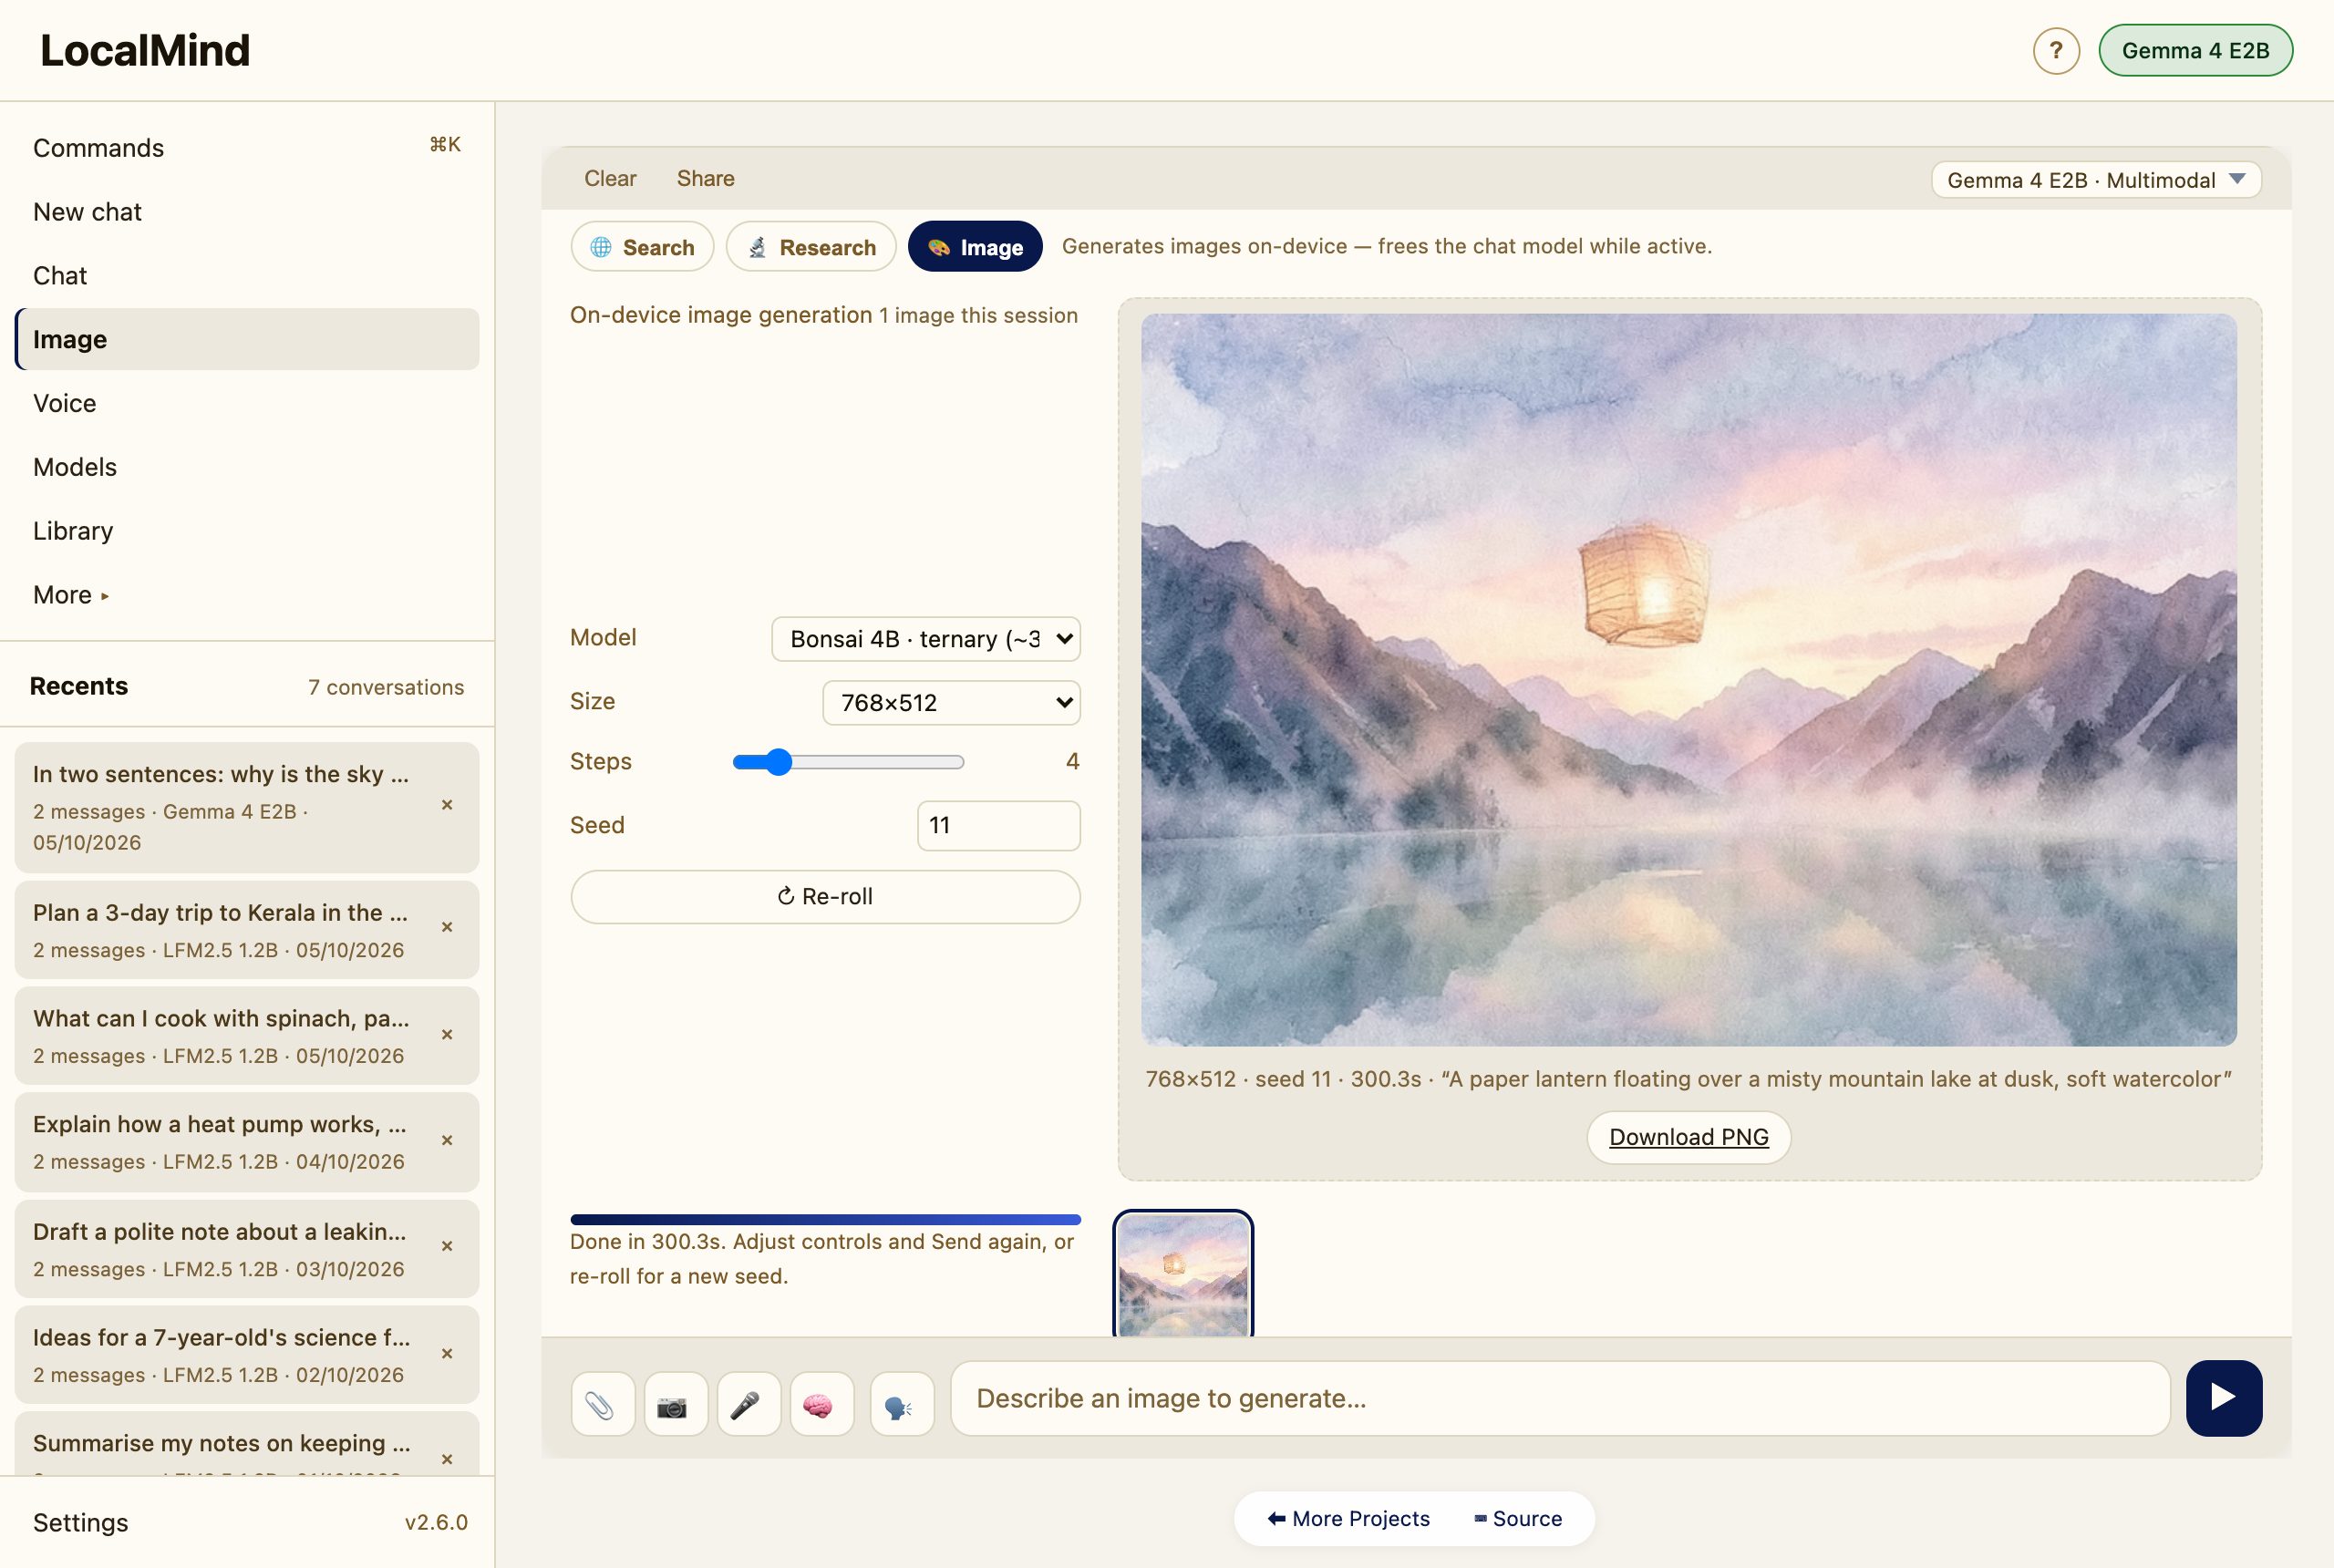Remove the 'Plan a 3-day trip' conversation
This screenshot has height=1568, width=2334.
[x=447, y=927]
